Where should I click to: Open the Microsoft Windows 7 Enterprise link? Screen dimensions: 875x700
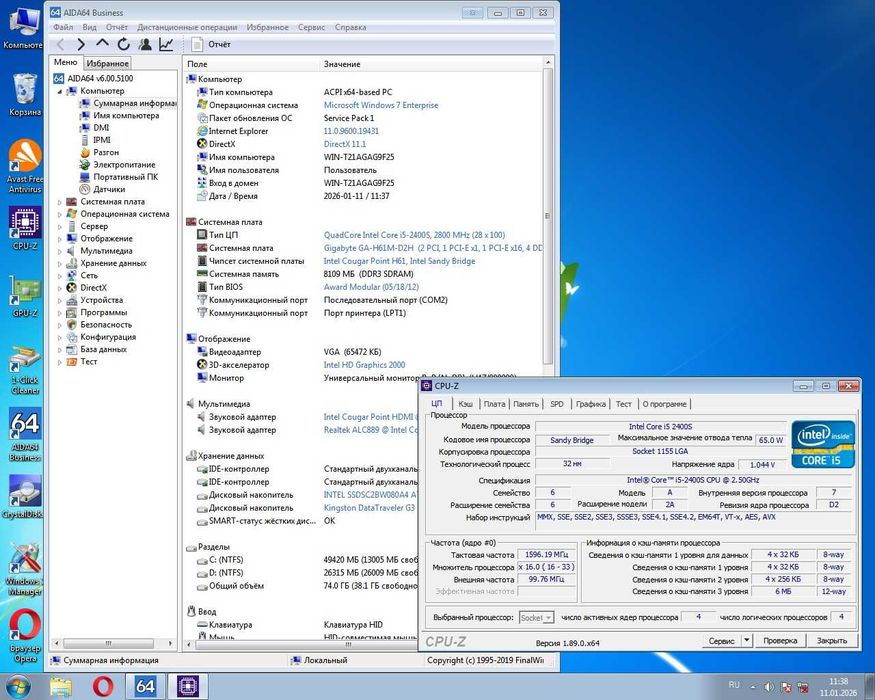(381, 105)
